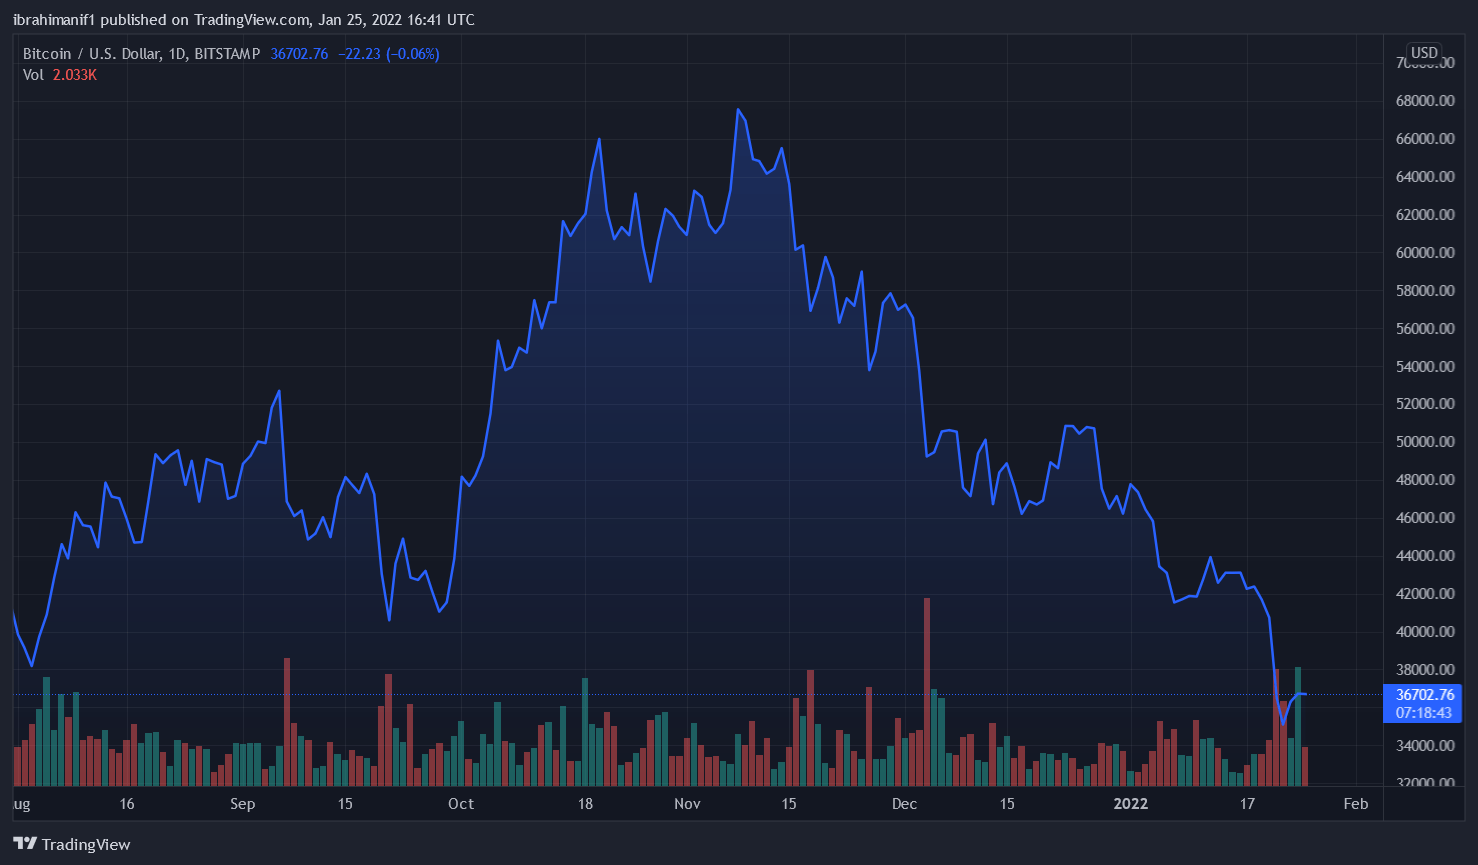1478x865 pixels.
Task: Click the TradingView logo icon
Action: pos(25,844)
